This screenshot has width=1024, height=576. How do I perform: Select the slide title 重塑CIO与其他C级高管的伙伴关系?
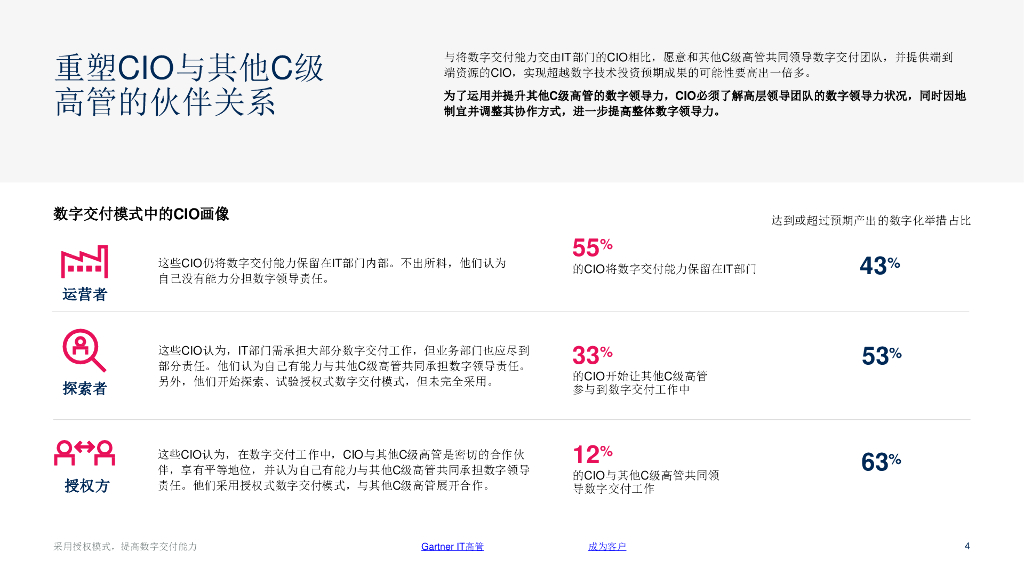tap(189, 85)
